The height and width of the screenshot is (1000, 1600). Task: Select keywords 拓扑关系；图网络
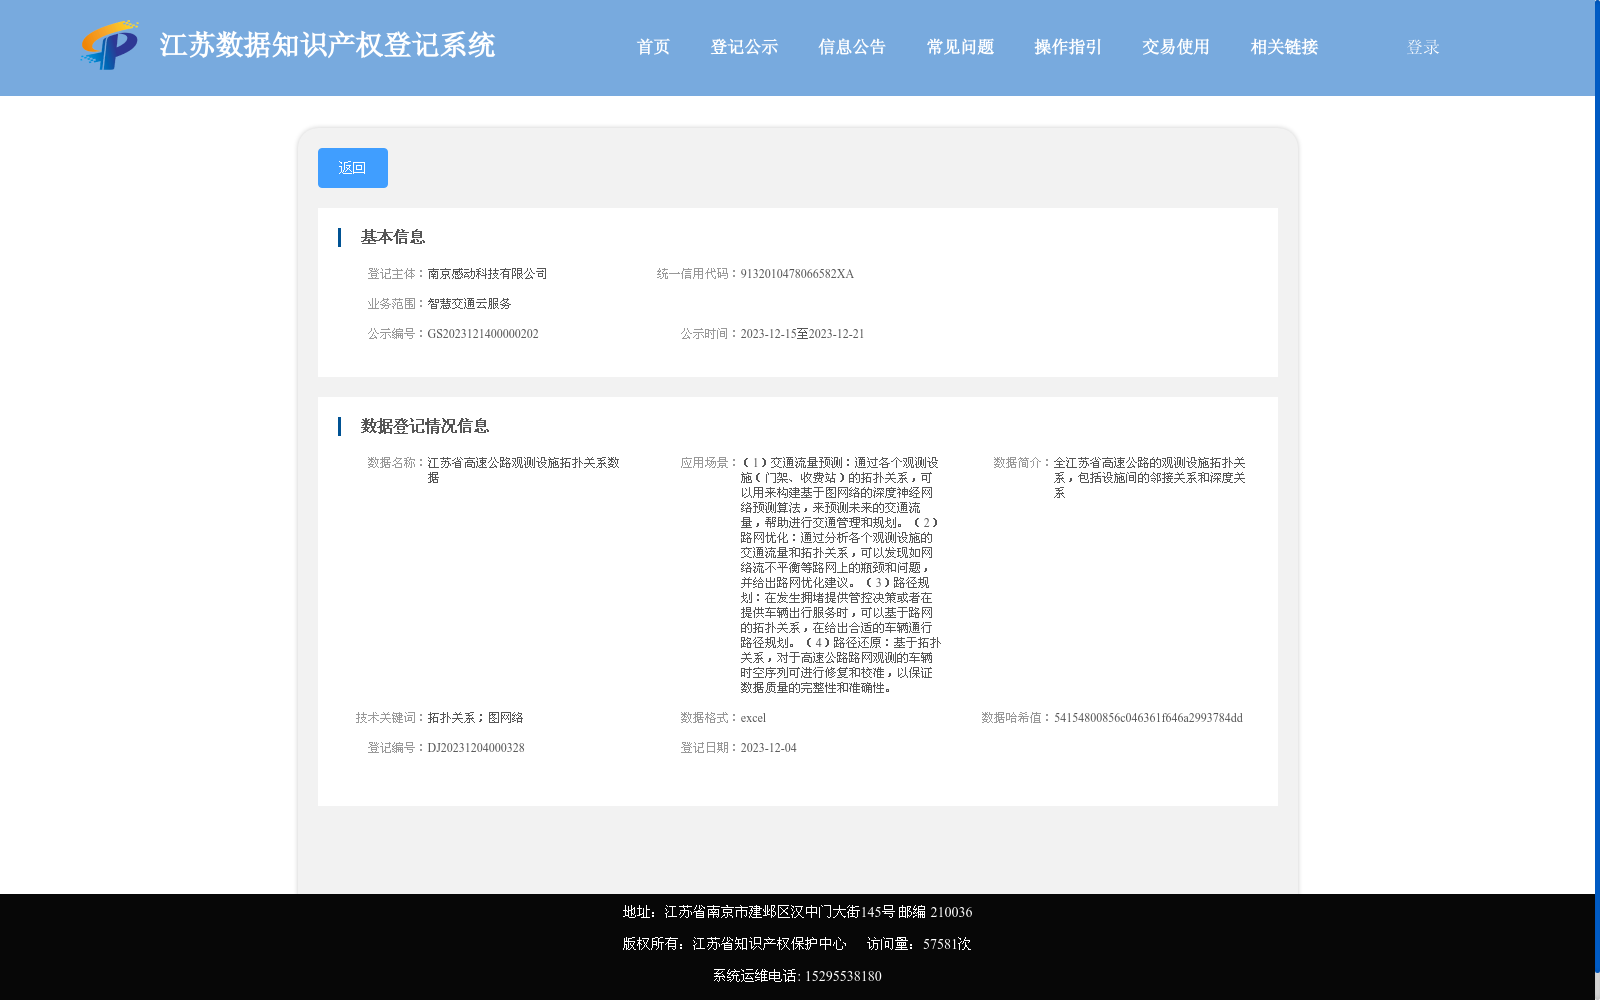[475, 718]
